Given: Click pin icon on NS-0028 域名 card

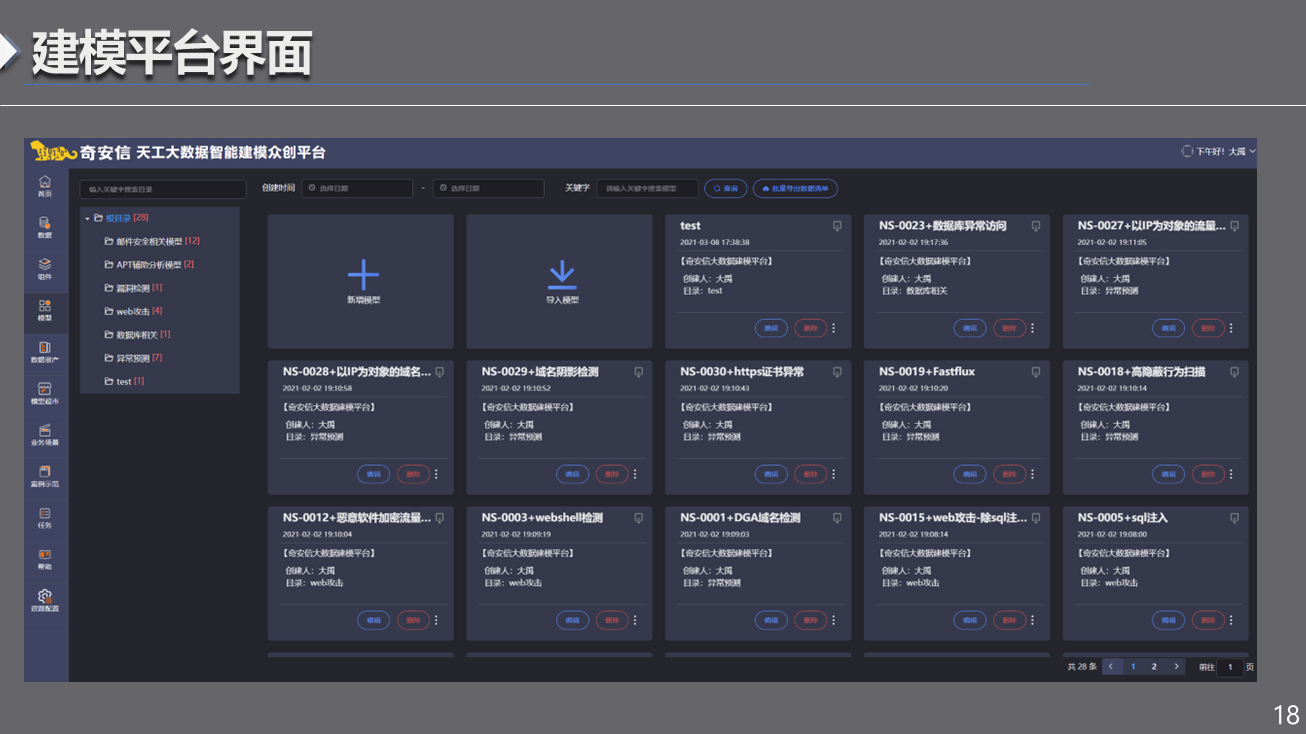Looking at the screenshot, I should pyautogui.click(x=439, y=372).
